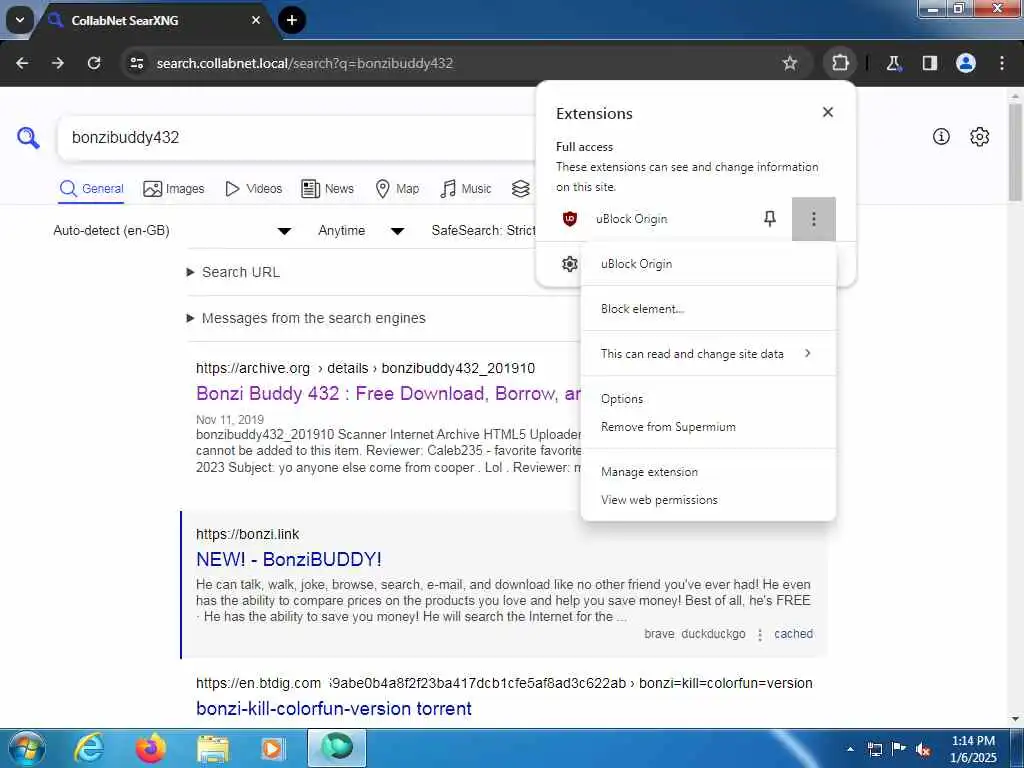Open bonzi-kill-colorfun-version torrent result
1024x768 pixels.
[334, 709]
